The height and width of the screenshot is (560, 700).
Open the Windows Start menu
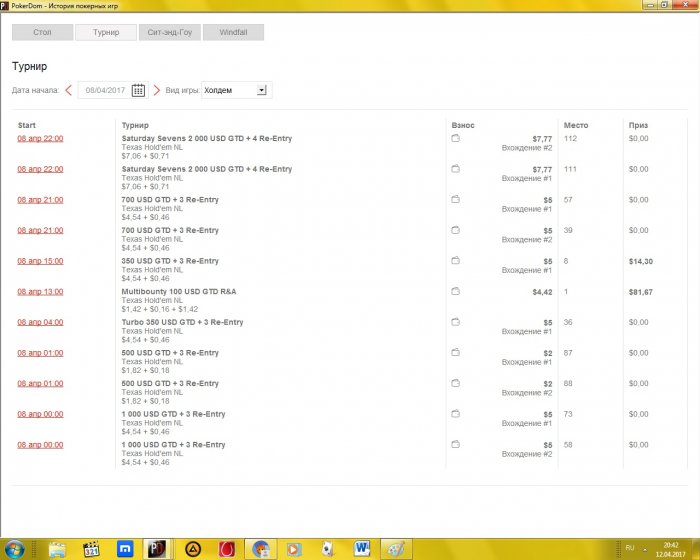15,549
